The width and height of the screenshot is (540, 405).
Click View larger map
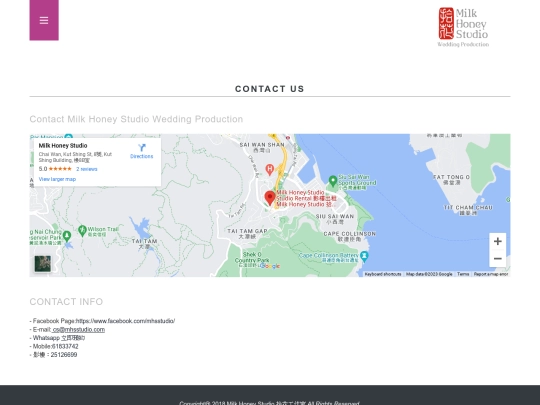(57, 179)
